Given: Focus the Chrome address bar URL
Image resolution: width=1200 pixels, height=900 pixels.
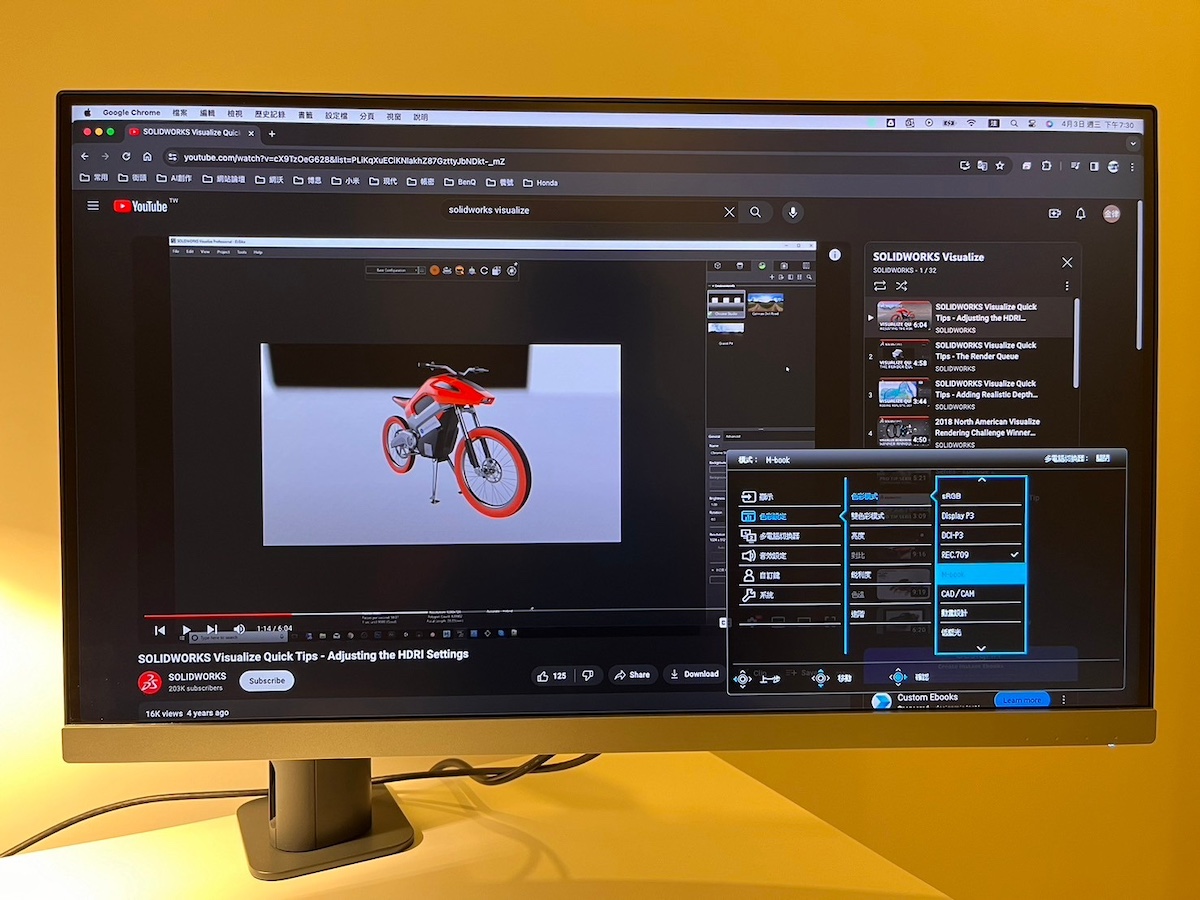Looking at the screenshot, I should pos(344,159).
